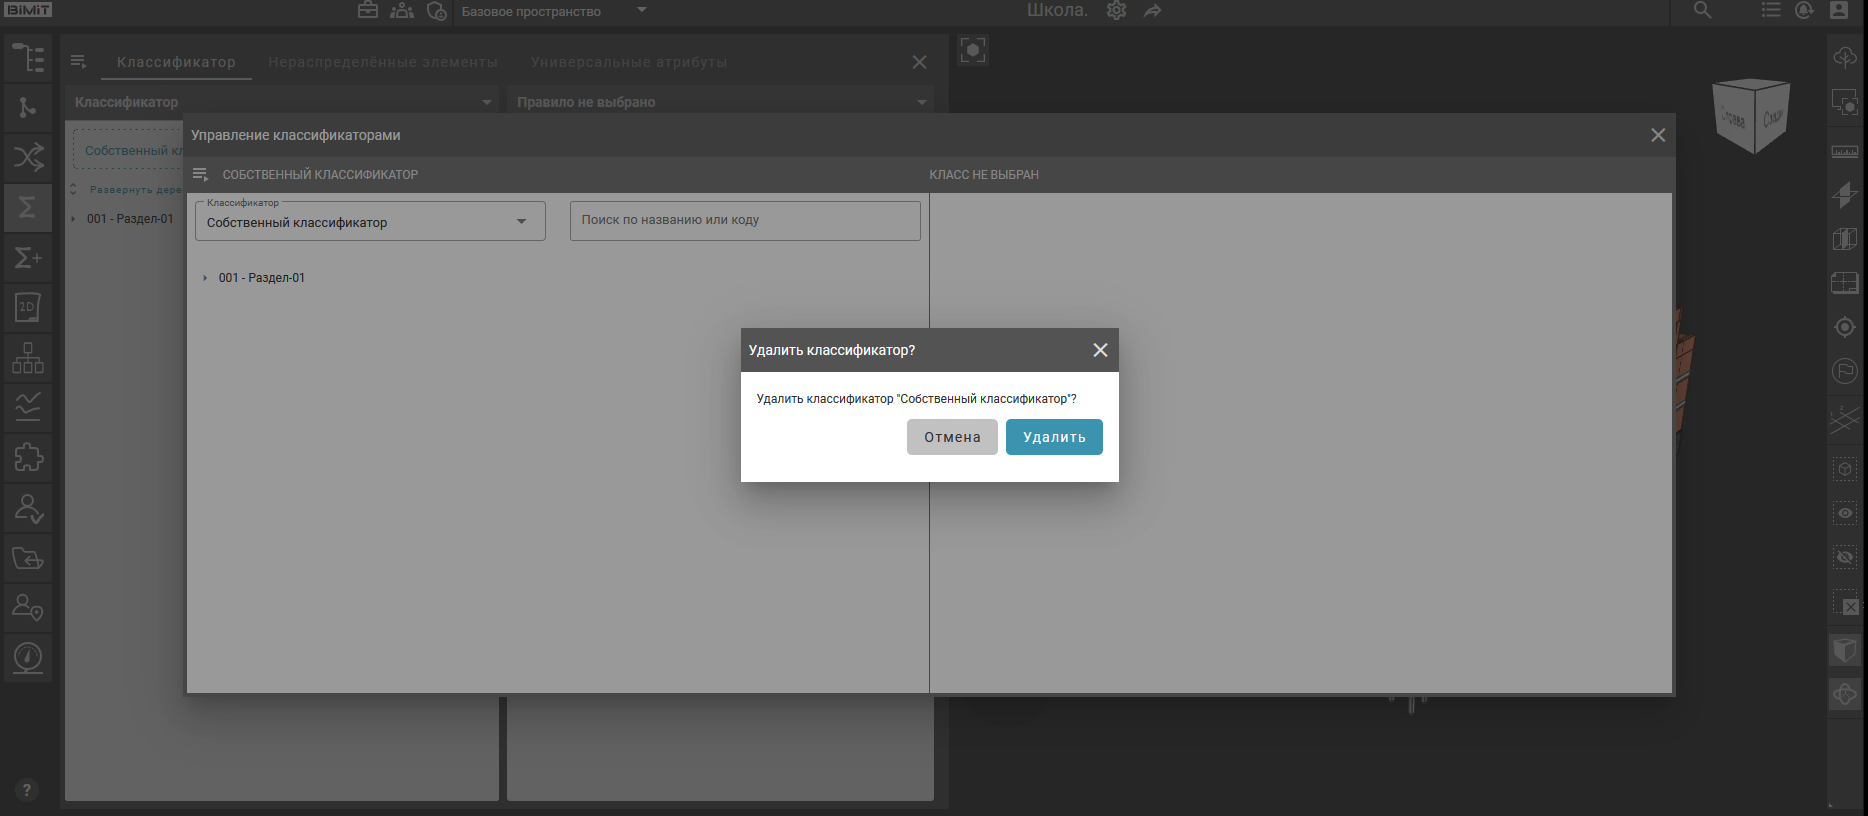This screenshot has width=1868, height=816.
Task: Toggle the 3D box perspective view button
Action: coord(1845,650)
